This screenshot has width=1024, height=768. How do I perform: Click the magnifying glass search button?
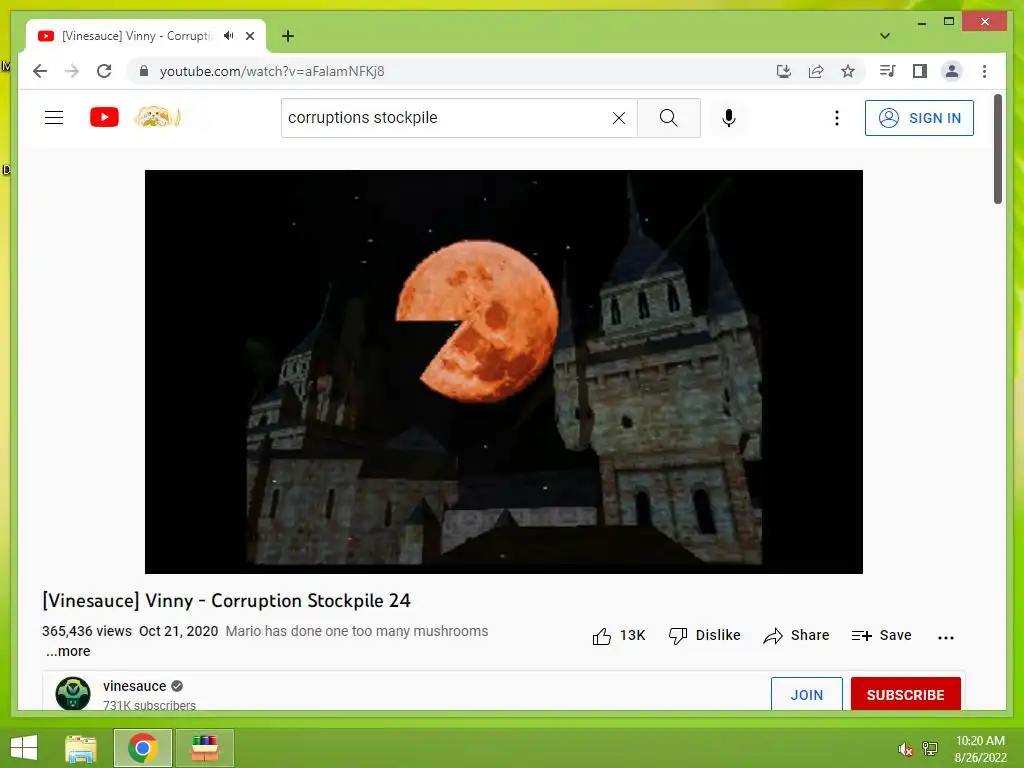pyautogui.click(x=669, y=118)
